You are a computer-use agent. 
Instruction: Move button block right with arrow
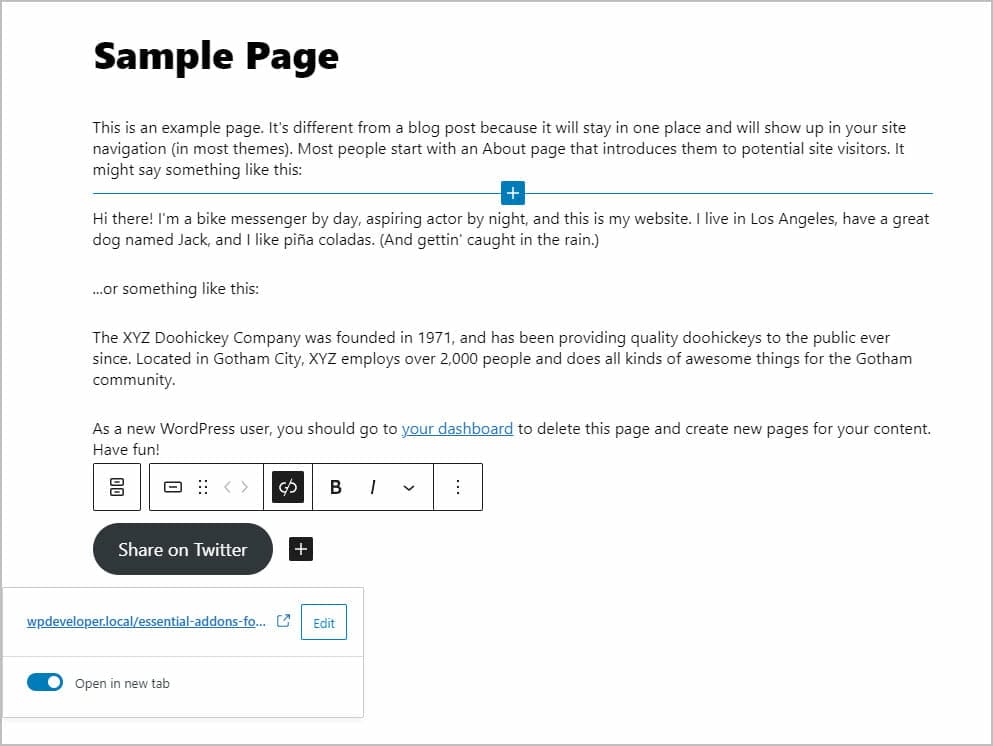coord(244,487)
